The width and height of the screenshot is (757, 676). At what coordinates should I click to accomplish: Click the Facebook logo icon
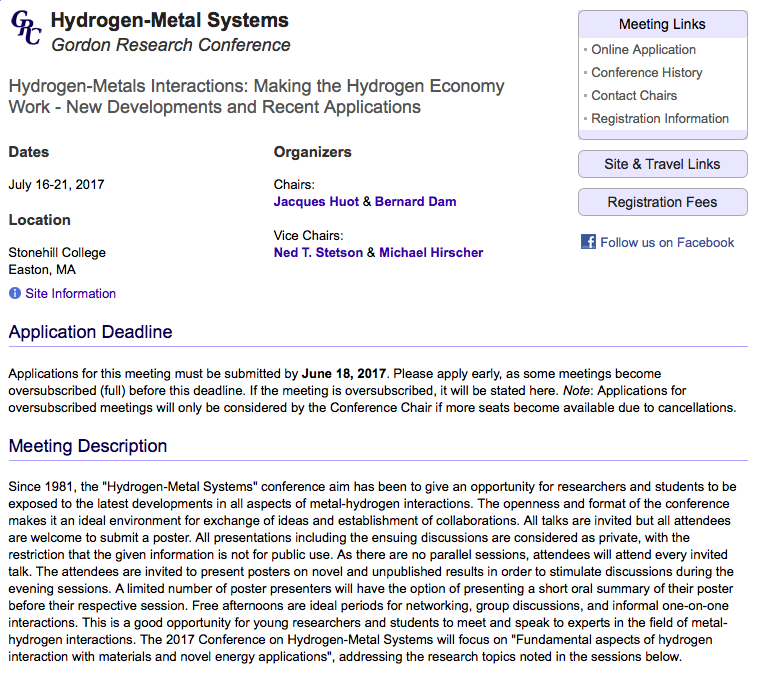click(x=588, y=242)
